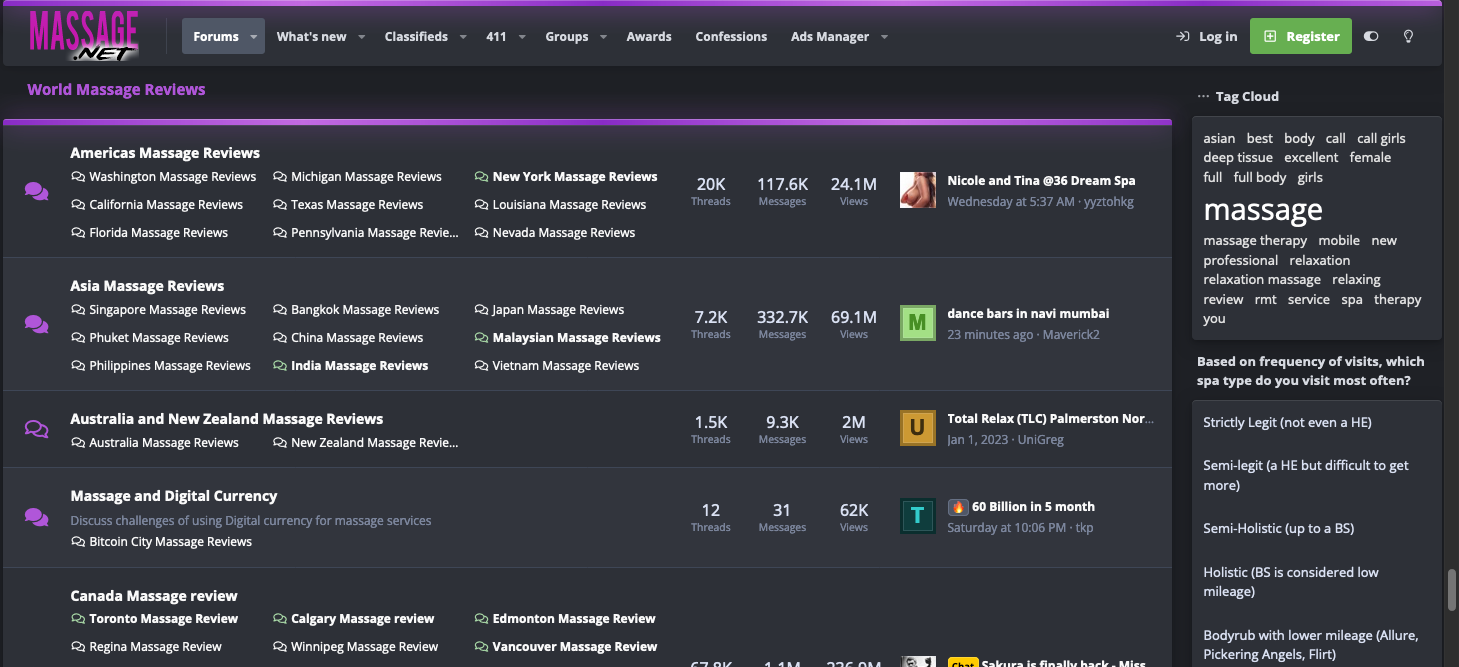Toggle the dark/light style switch
This screenshot has height=667, width=1459.
click(x=1371, y=36)
